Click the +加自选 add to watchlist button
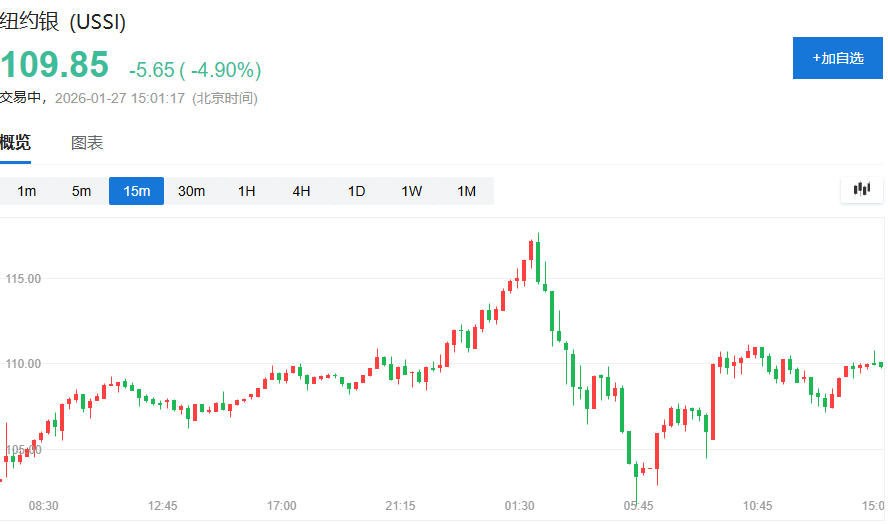 pyautogui.click(x=838, y=58)
